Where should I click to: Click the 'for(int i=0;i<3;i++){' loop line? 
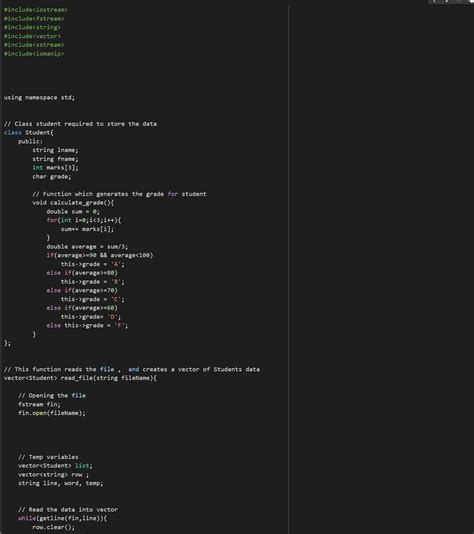[x=84, y=220]
